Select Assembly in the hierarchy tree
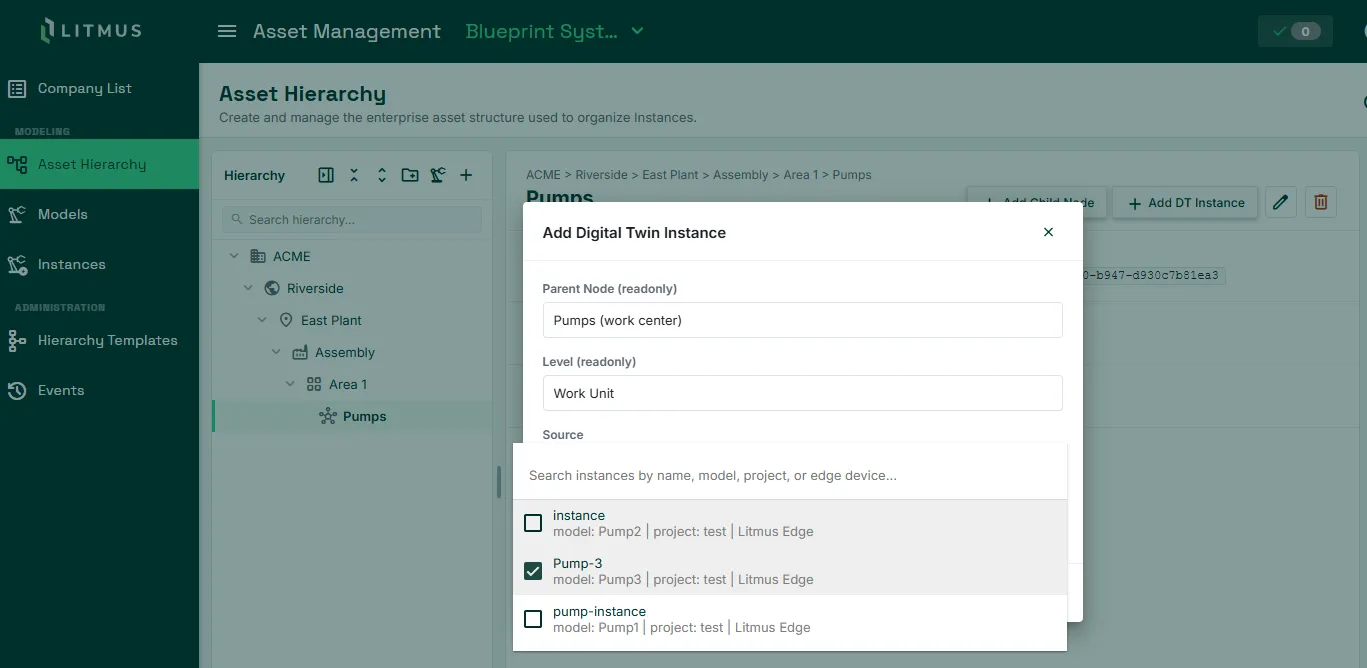 pyautogui.click(x=345, y=352)
